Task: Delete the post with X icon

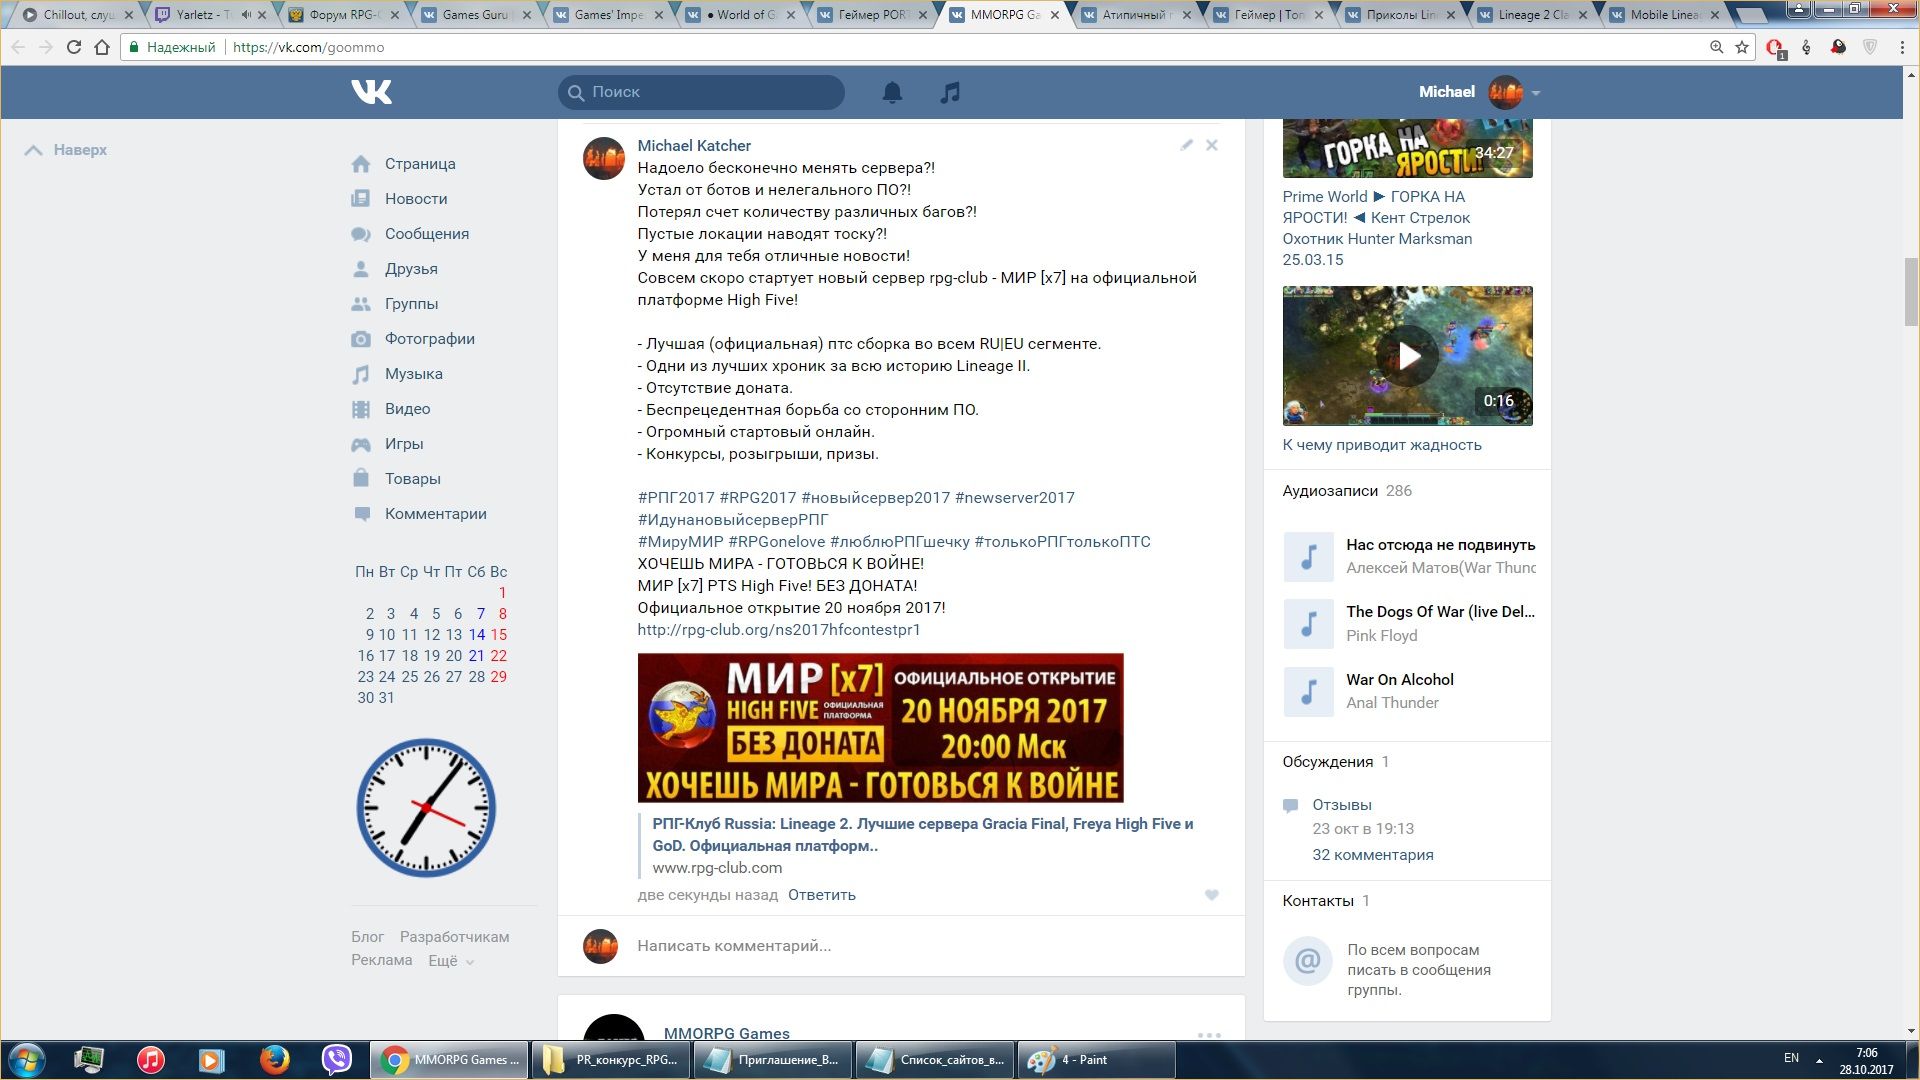Action: (x=1211, y=145)
